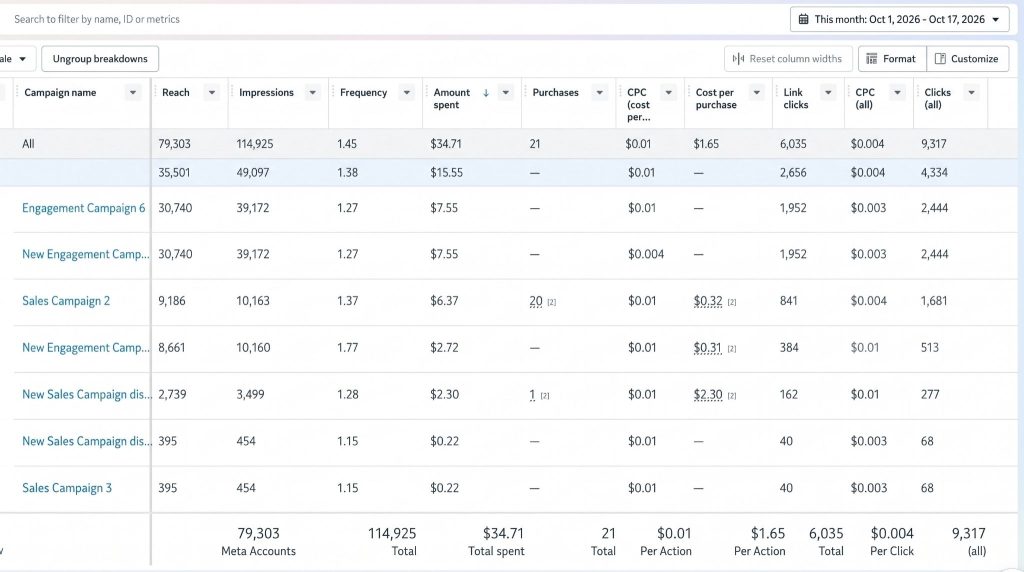This screenshot has height=572, width=1024.
Task: Open Sales Campaign 2 link
Action: (x=66, y=301)
